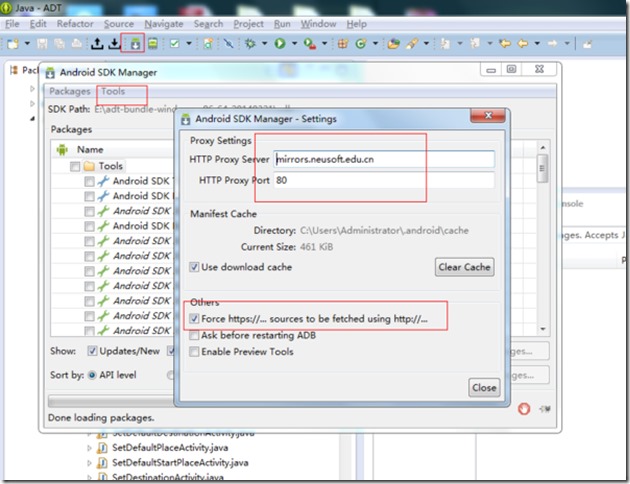
Task: Open SetDefaultPlaceActivity.java file
Action: [x=170, y=447]
